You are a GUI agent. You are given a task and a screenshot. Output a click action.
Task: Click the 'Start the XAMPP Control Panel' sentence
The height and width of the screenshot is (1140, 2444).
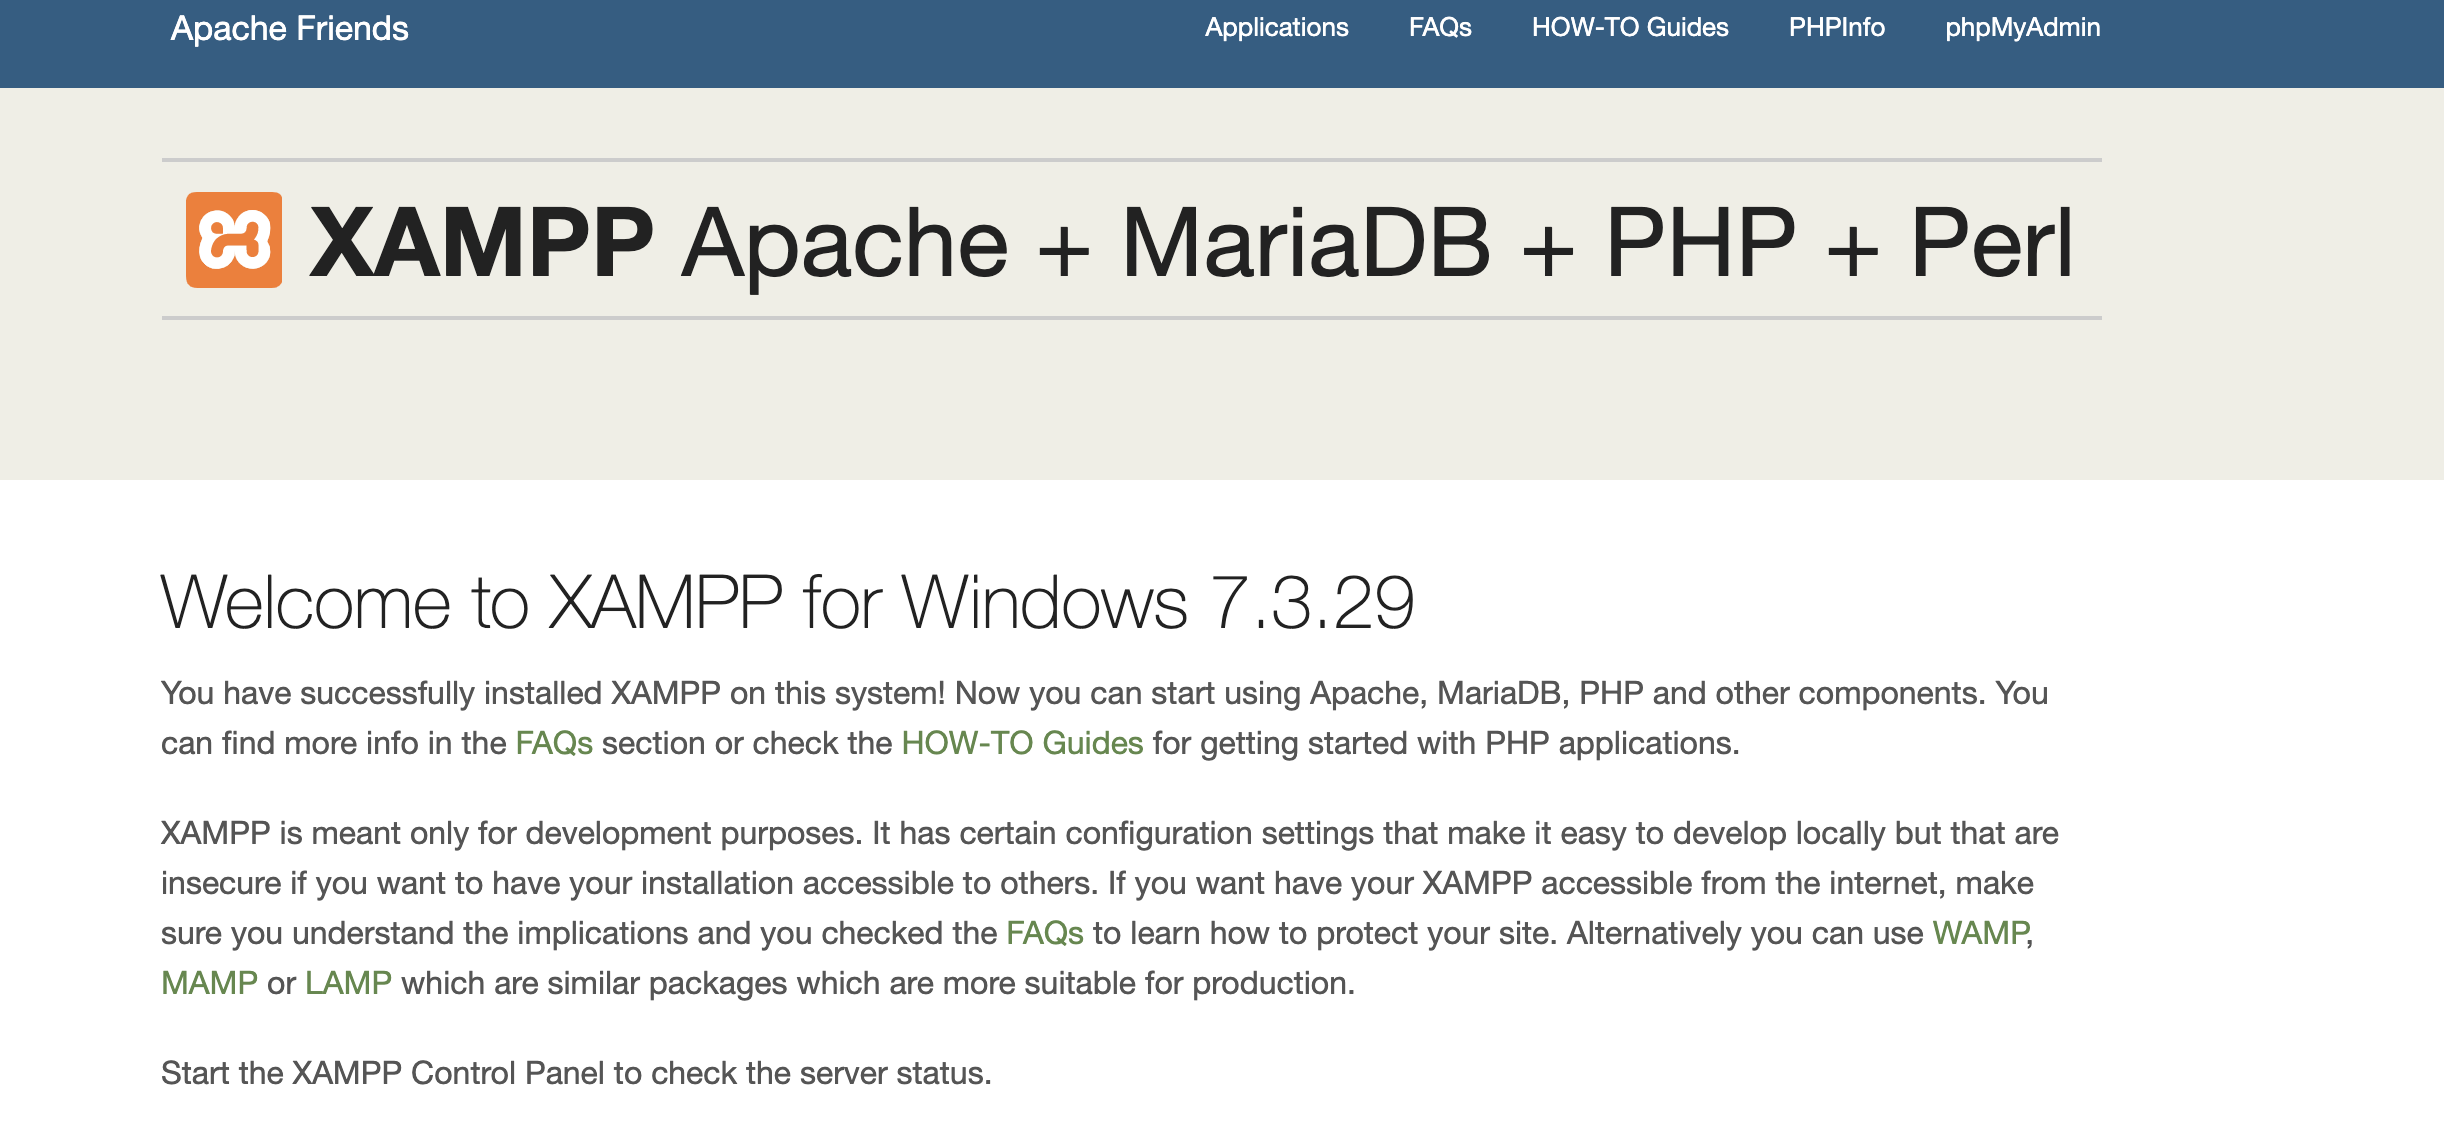click(x=576, y=1073)
